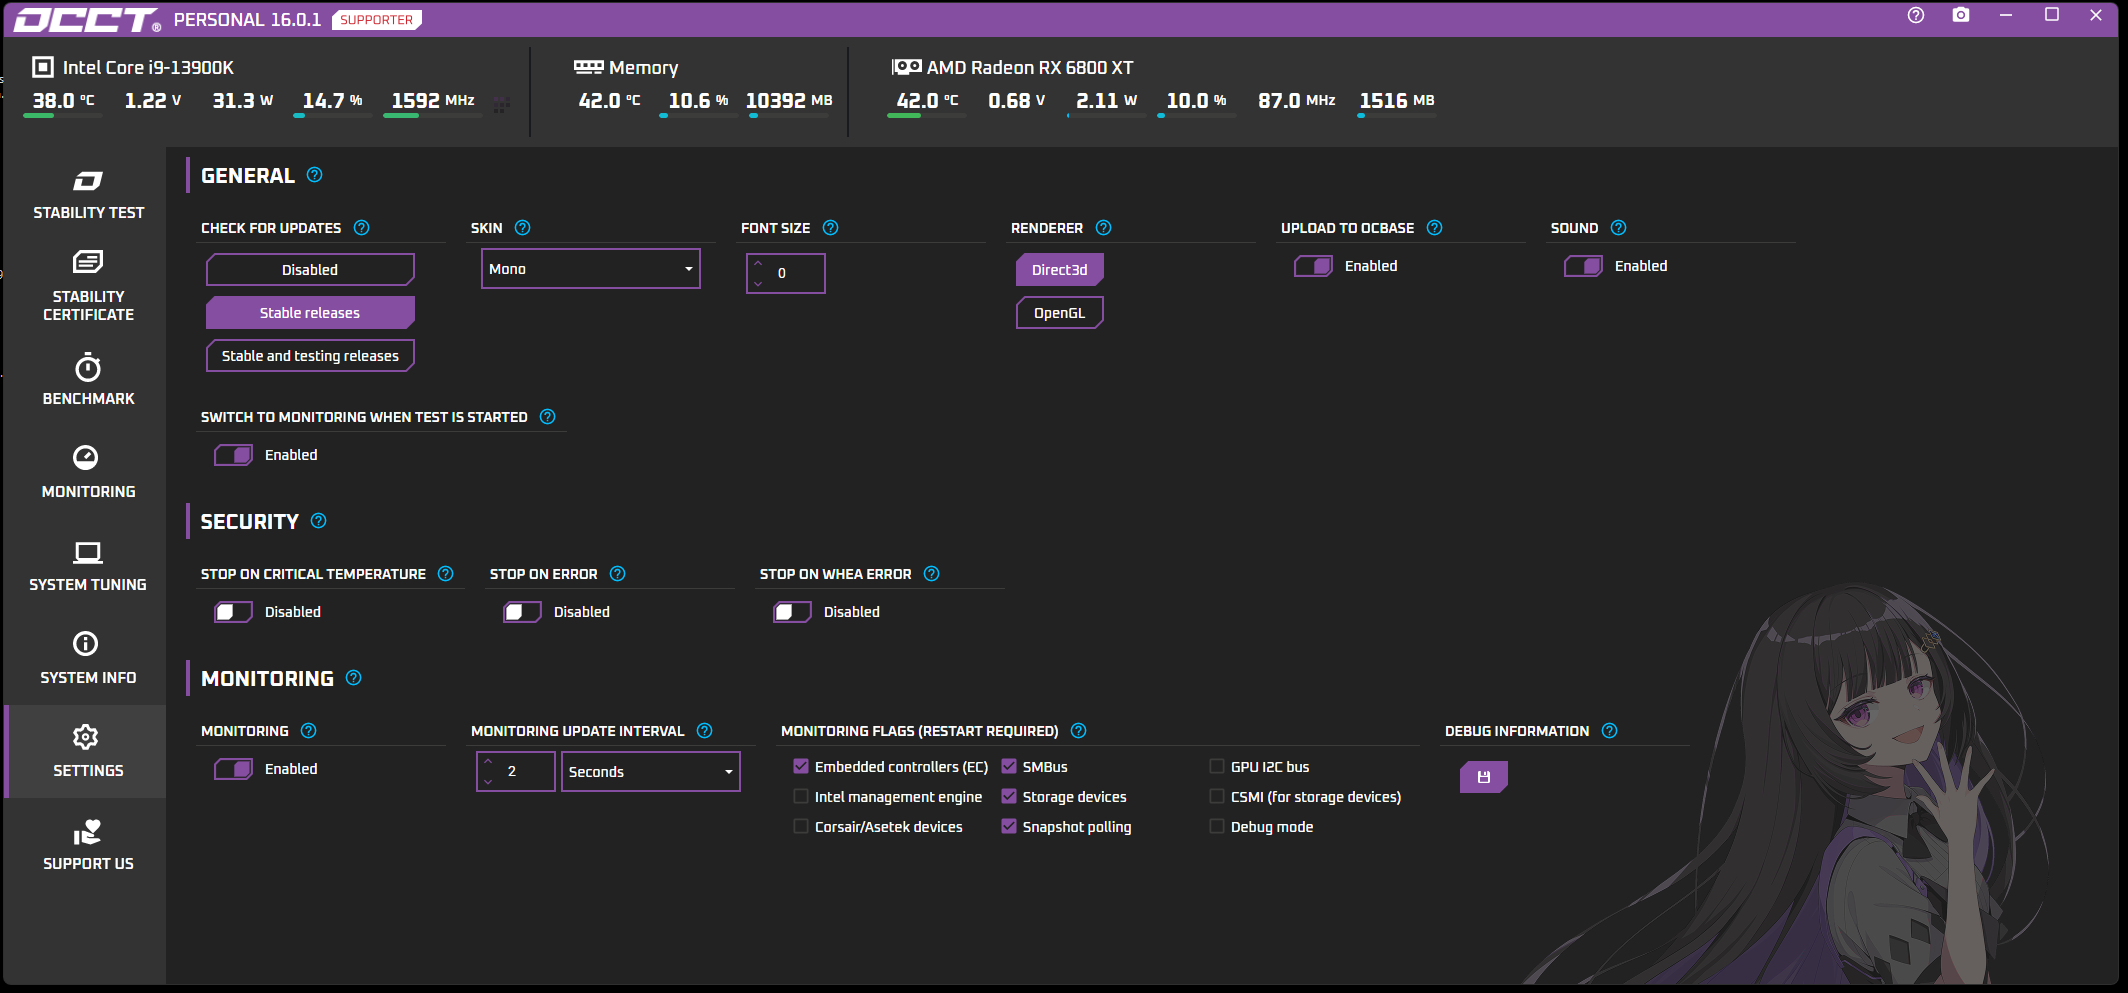Viewport: 2128px width, 993px height.
Task: Click the Memory module icon
Action: tap(589, 67)
